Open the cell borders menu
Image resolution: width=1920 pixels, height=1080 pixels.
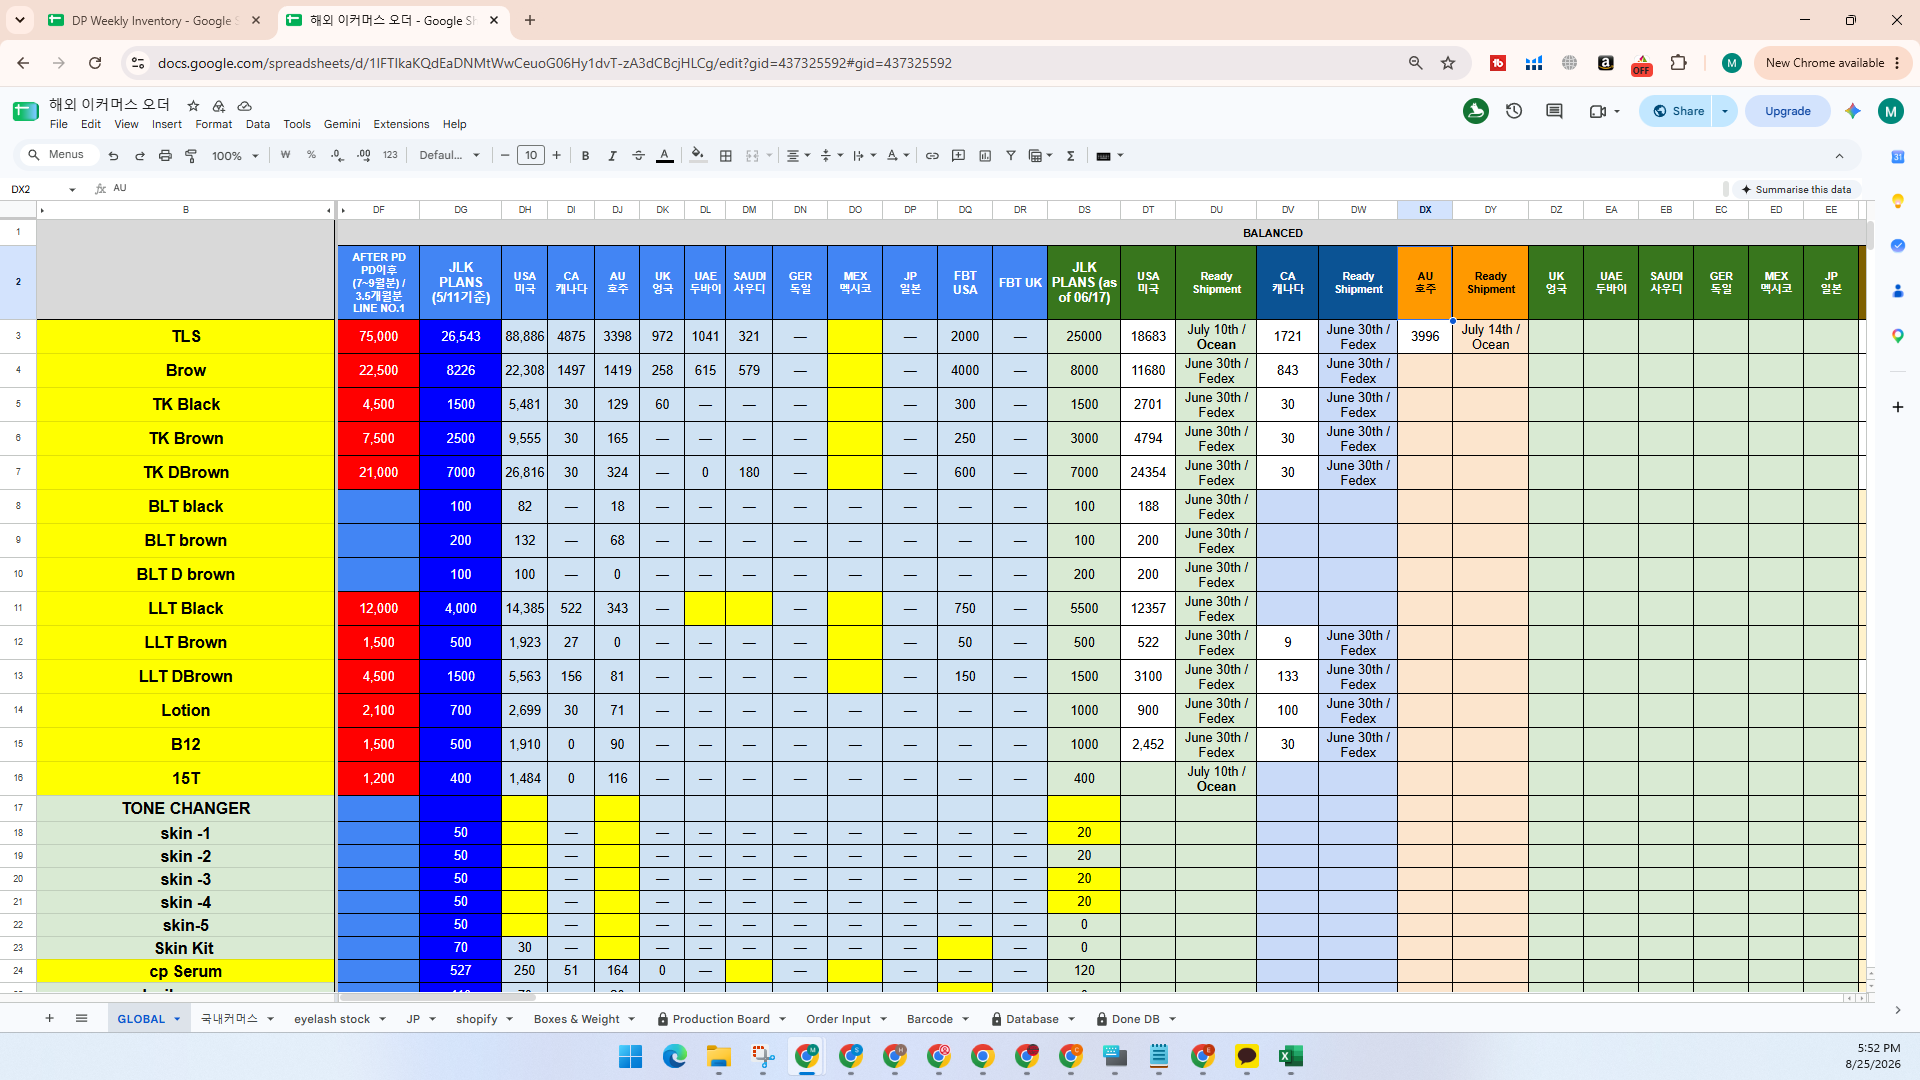(x=726, y=156)
